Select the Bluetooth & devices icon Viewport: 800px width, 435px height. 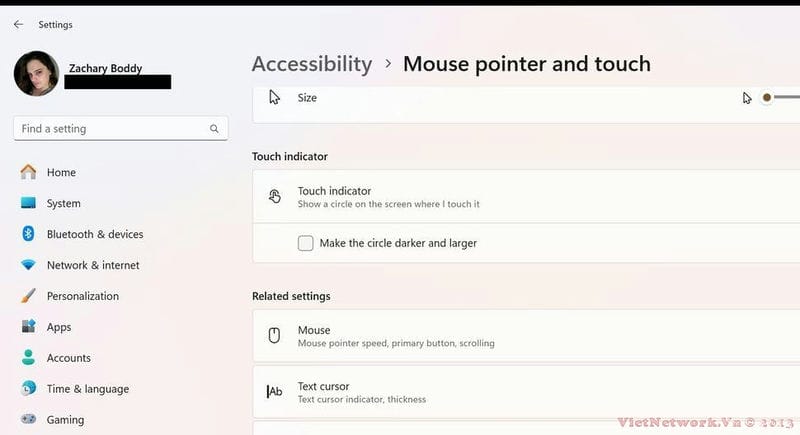(x=29, y=234)
